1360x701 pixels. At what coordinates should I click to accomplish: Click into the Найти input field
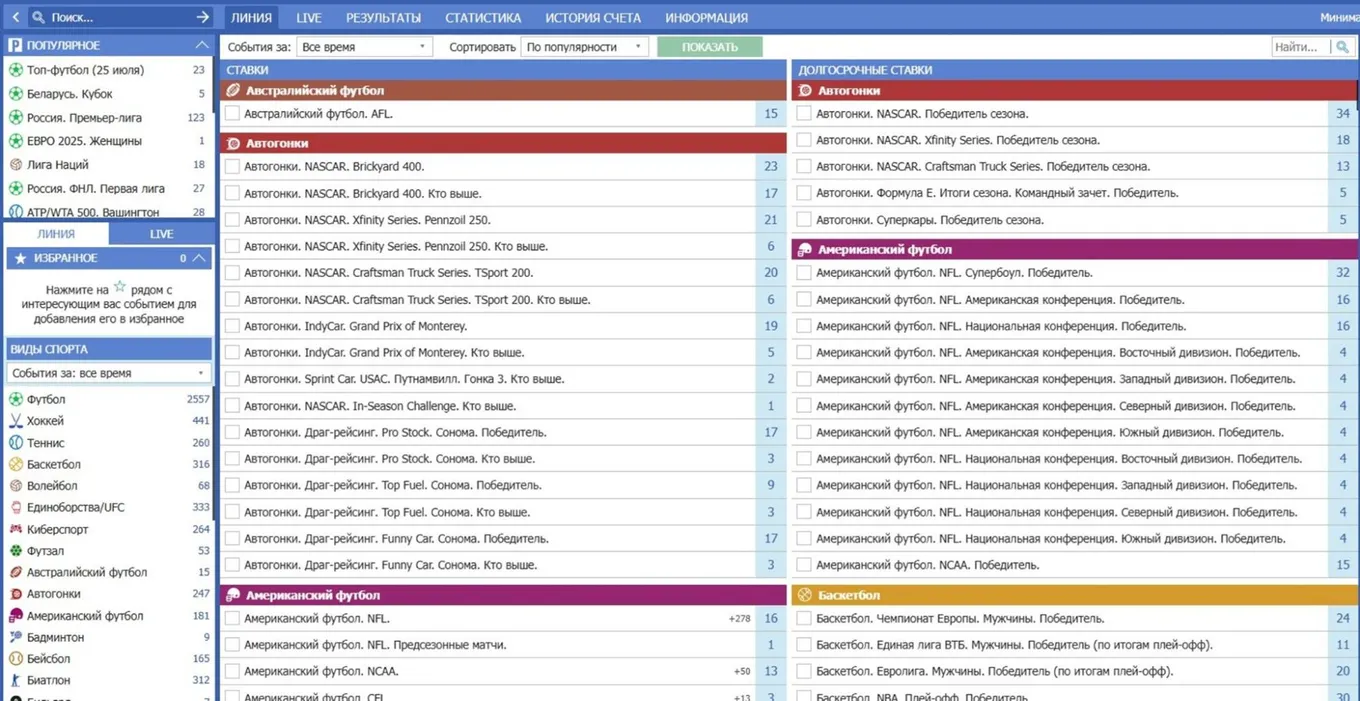point(1301,47)
